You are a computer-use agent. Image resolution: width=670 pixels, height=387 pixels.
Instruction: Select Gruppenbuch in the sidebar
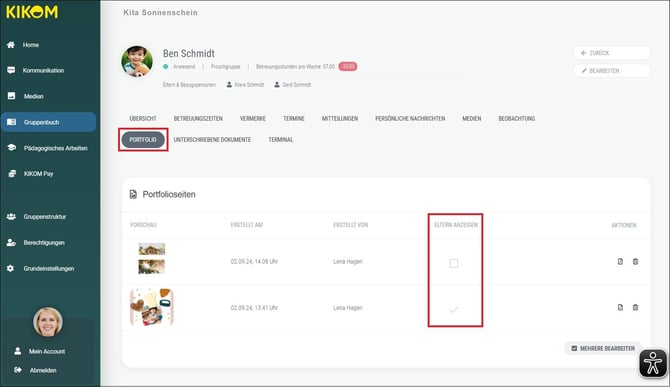[48, 122]
